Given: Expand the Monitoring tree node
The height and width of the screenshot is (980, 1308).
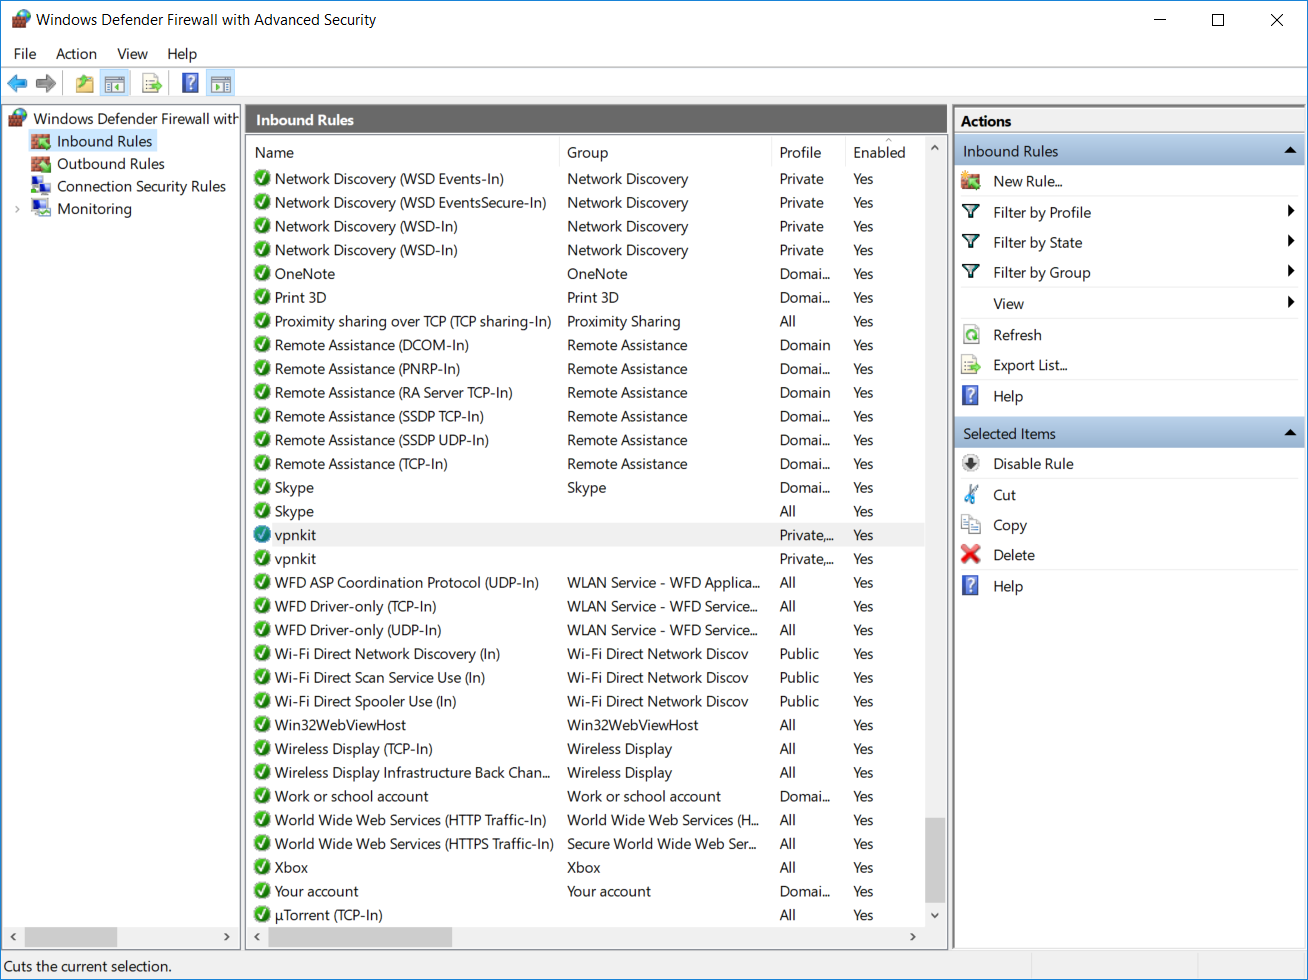Looking at the screenshot, I should [17, 209].
